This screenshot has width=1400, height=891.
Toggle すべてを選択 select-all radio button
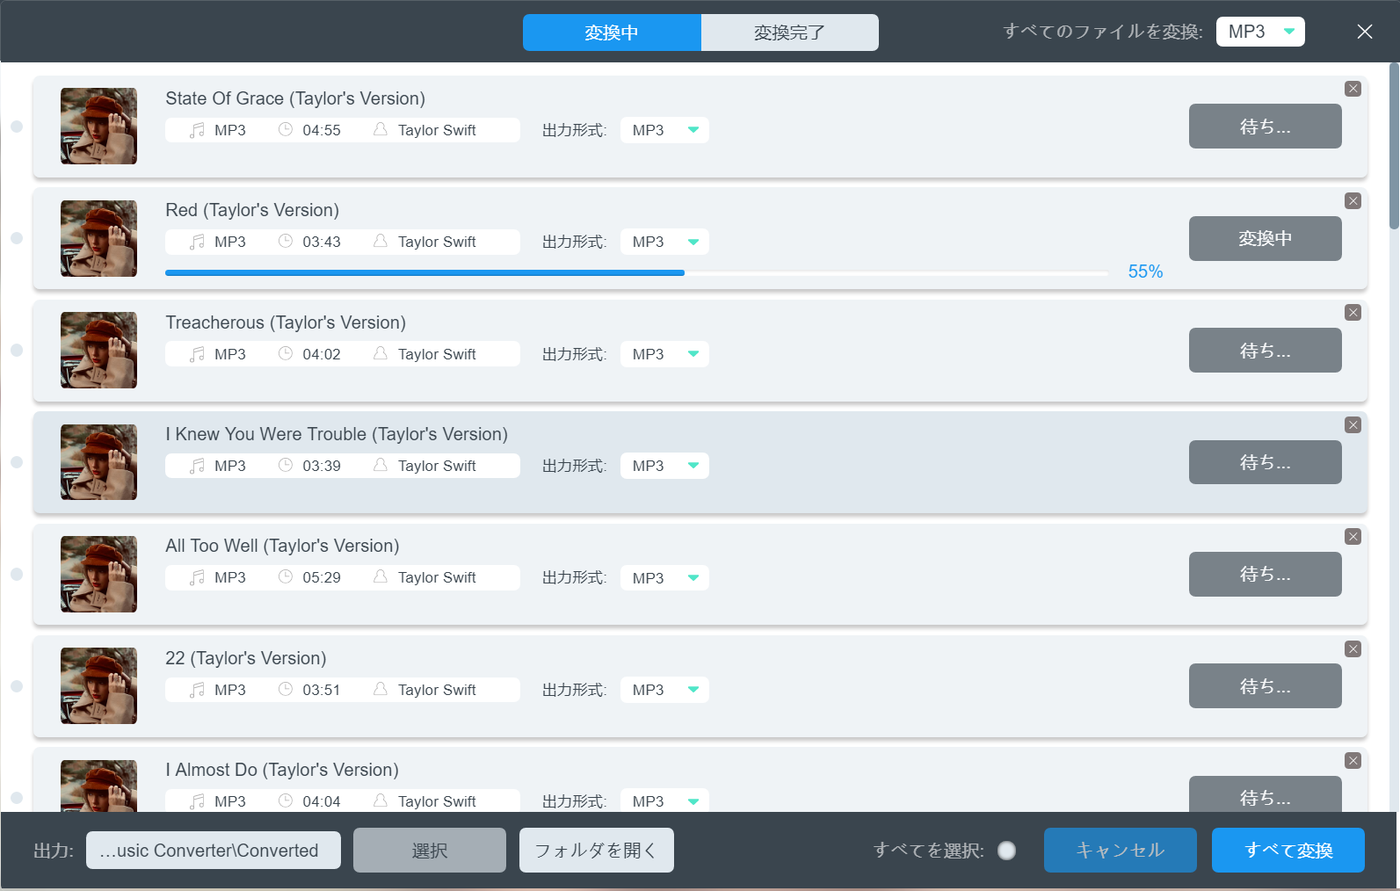1007,851
